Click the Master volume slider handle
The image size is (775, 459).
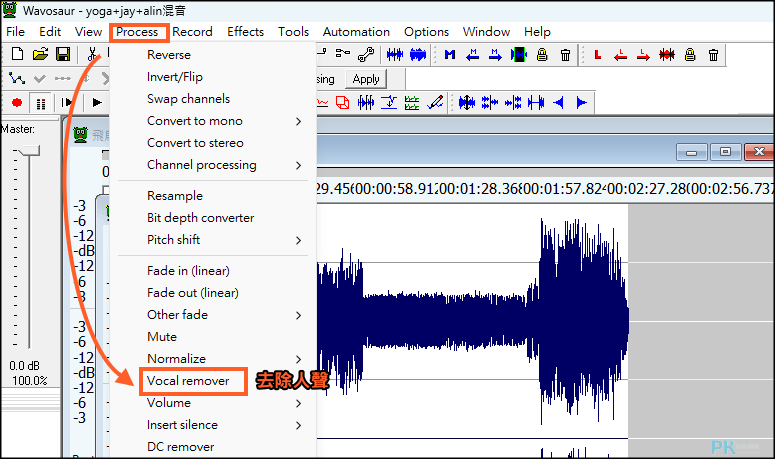29,151
